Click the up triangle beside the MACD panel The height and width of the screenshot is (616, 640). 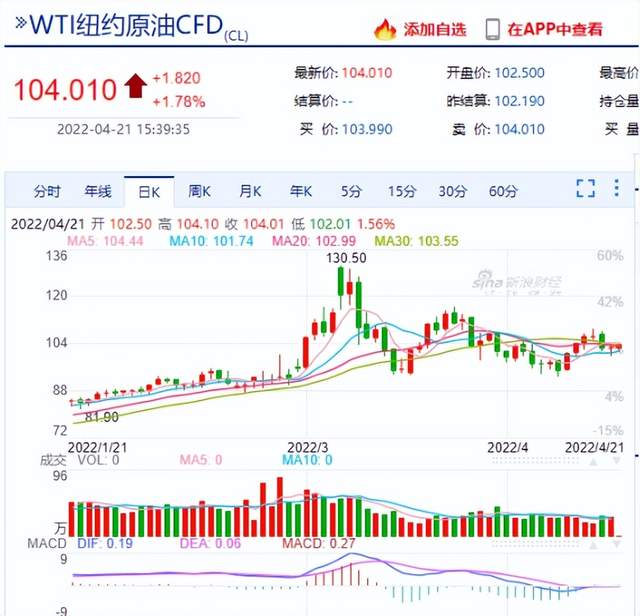(x=593, y=545)
